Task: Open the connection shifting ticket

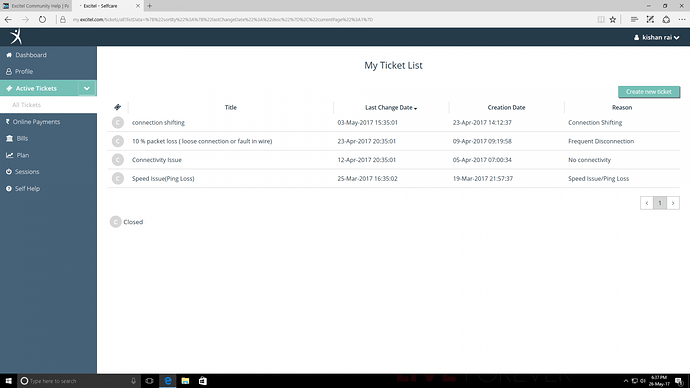Action: [158, 122]
